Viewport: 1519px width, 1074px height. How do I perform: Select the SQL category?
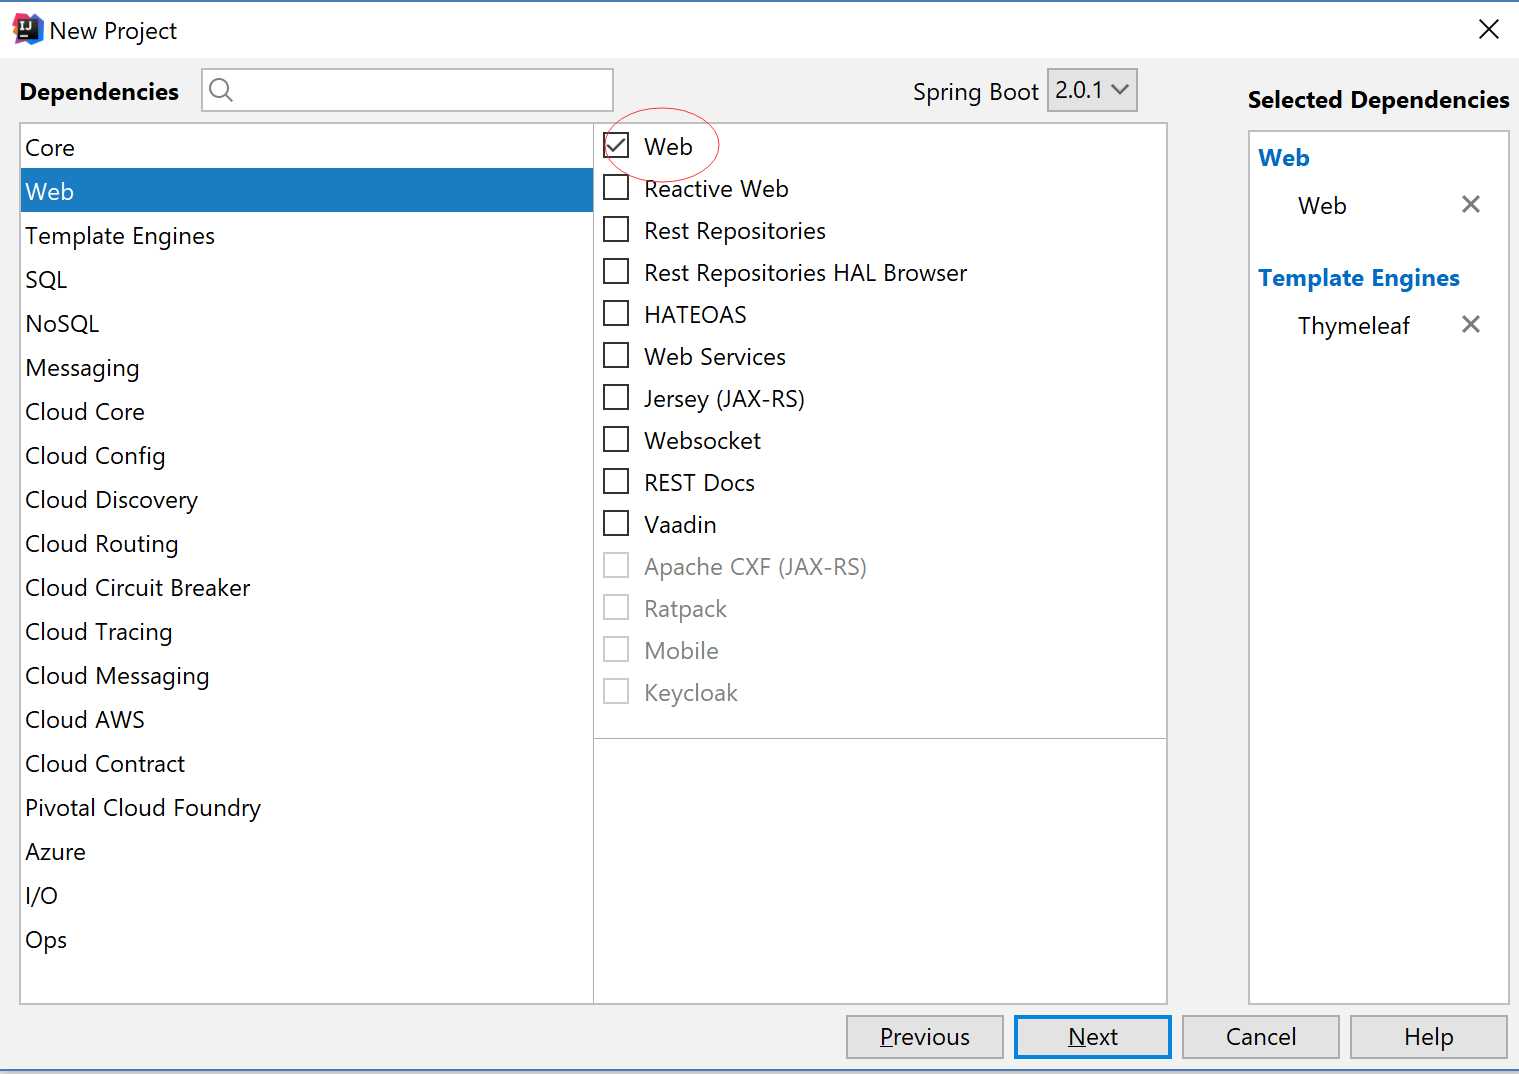306,279
